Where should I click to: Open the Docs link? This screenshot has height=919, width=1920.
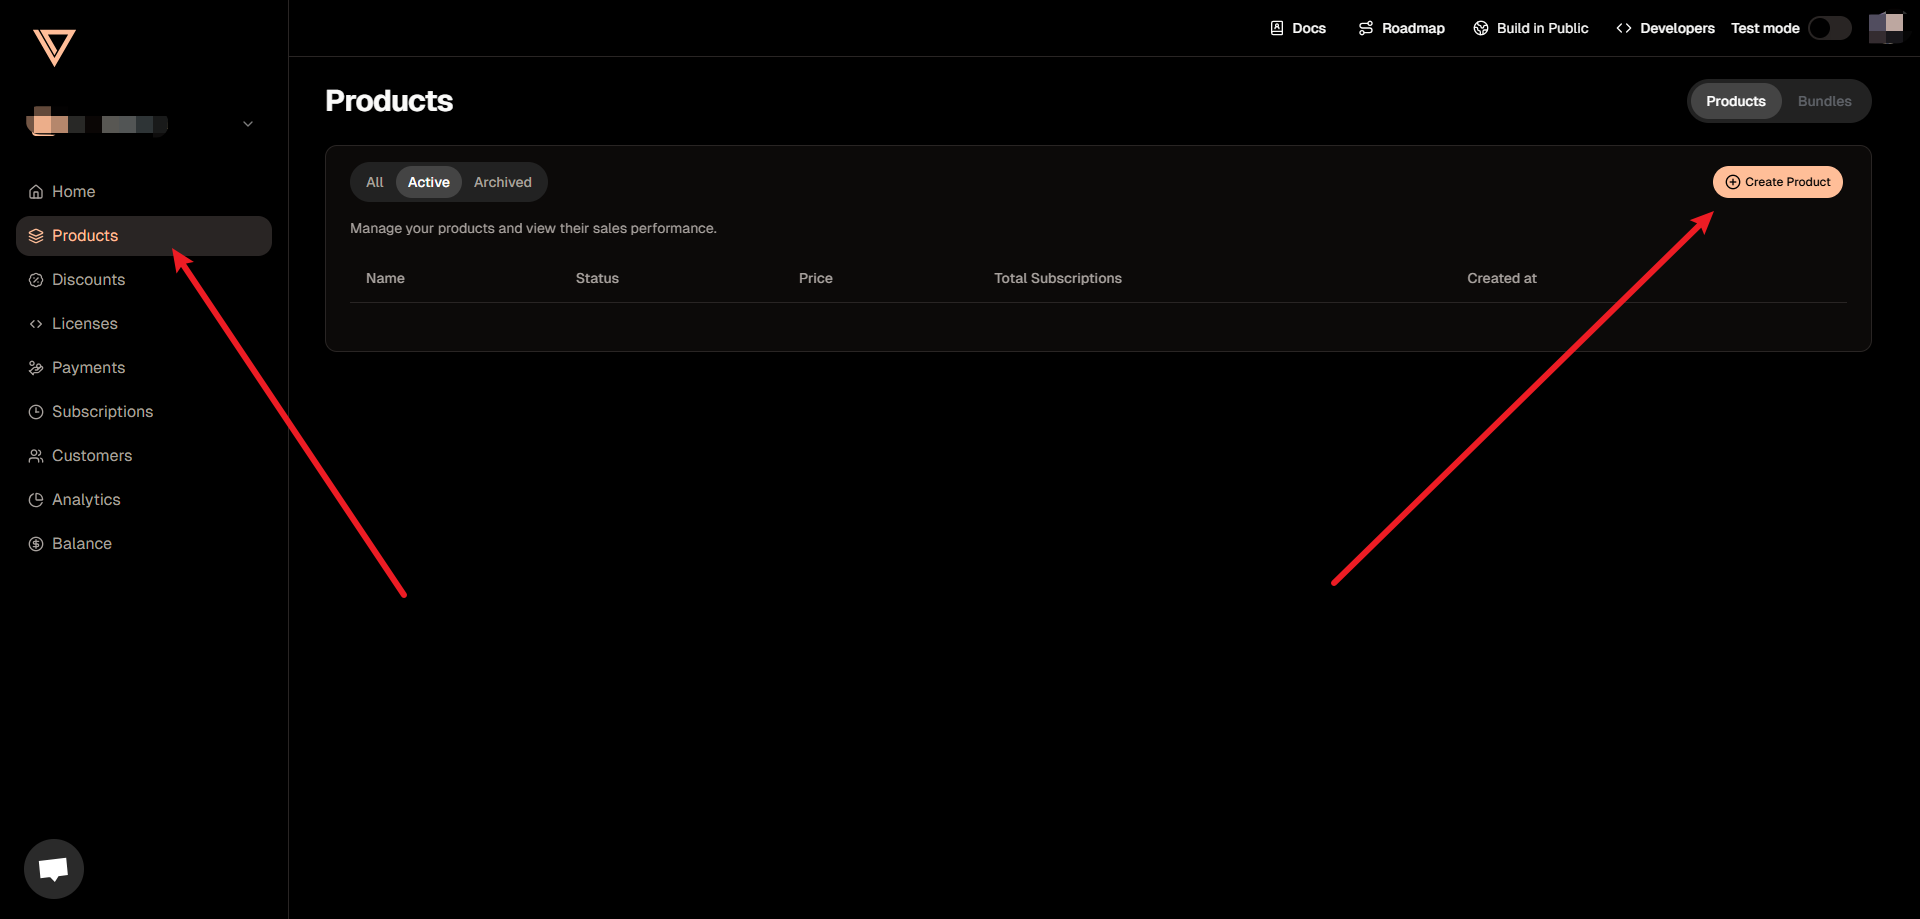tap(1298, 28)
